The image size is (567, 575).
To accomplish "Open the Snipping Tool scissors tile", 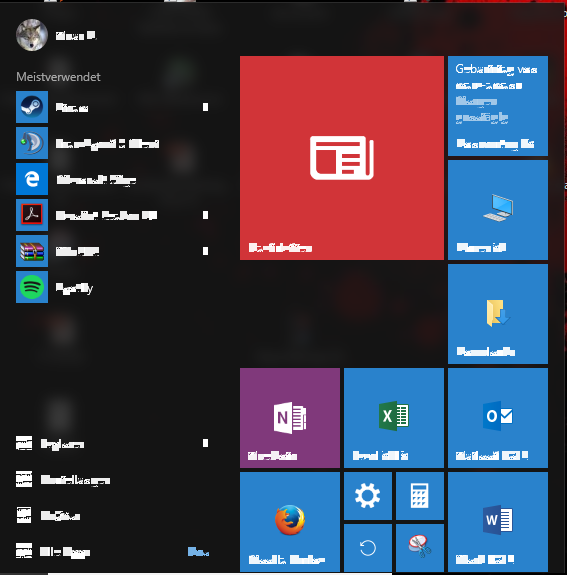I will coord(420,548).
